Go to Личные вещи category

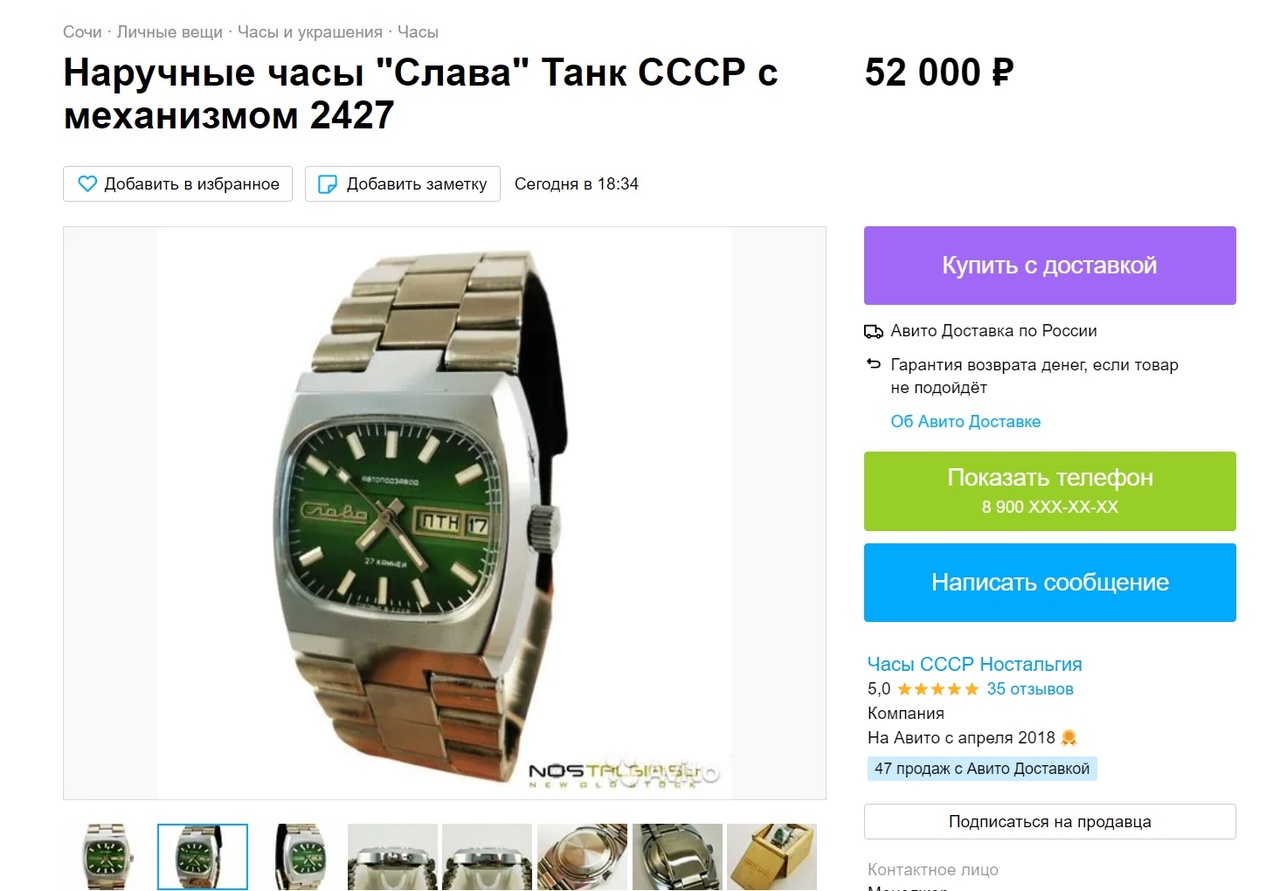169,32
